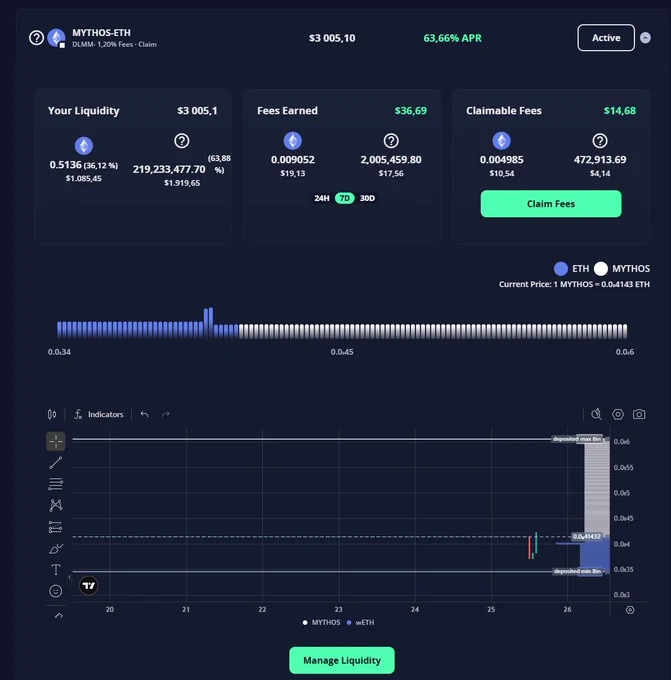
Task: Click the deposited max Bin label
Action: [x=577, y=439]
